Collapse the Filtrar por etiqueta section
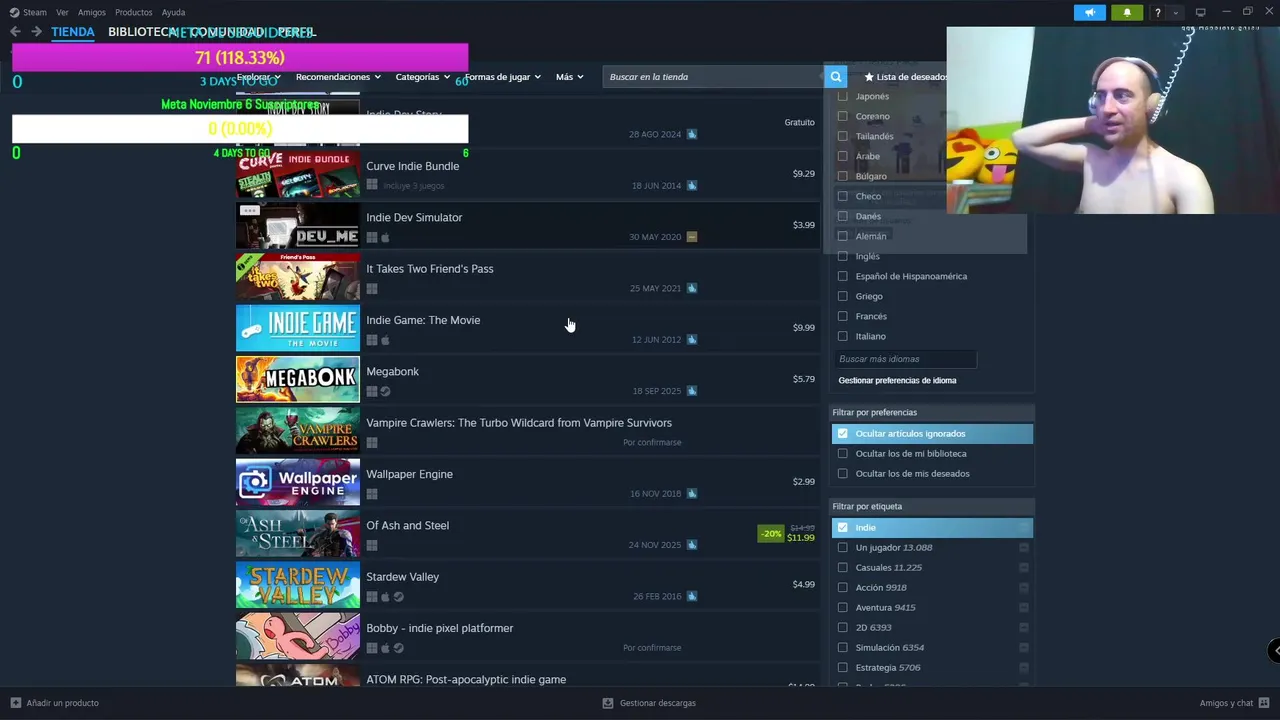 click(x=931, y=506)
